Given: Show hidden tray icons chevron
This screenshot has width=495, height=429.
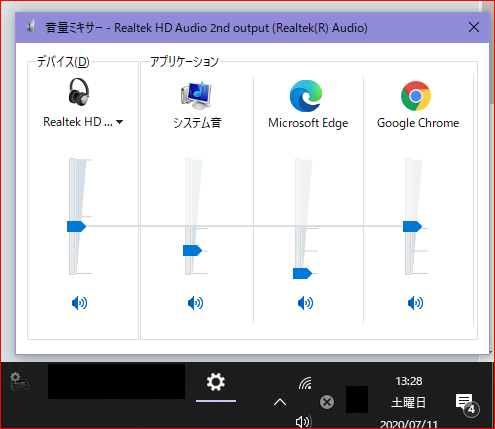Looking at the screenshot, I should (x=280, y=402).
